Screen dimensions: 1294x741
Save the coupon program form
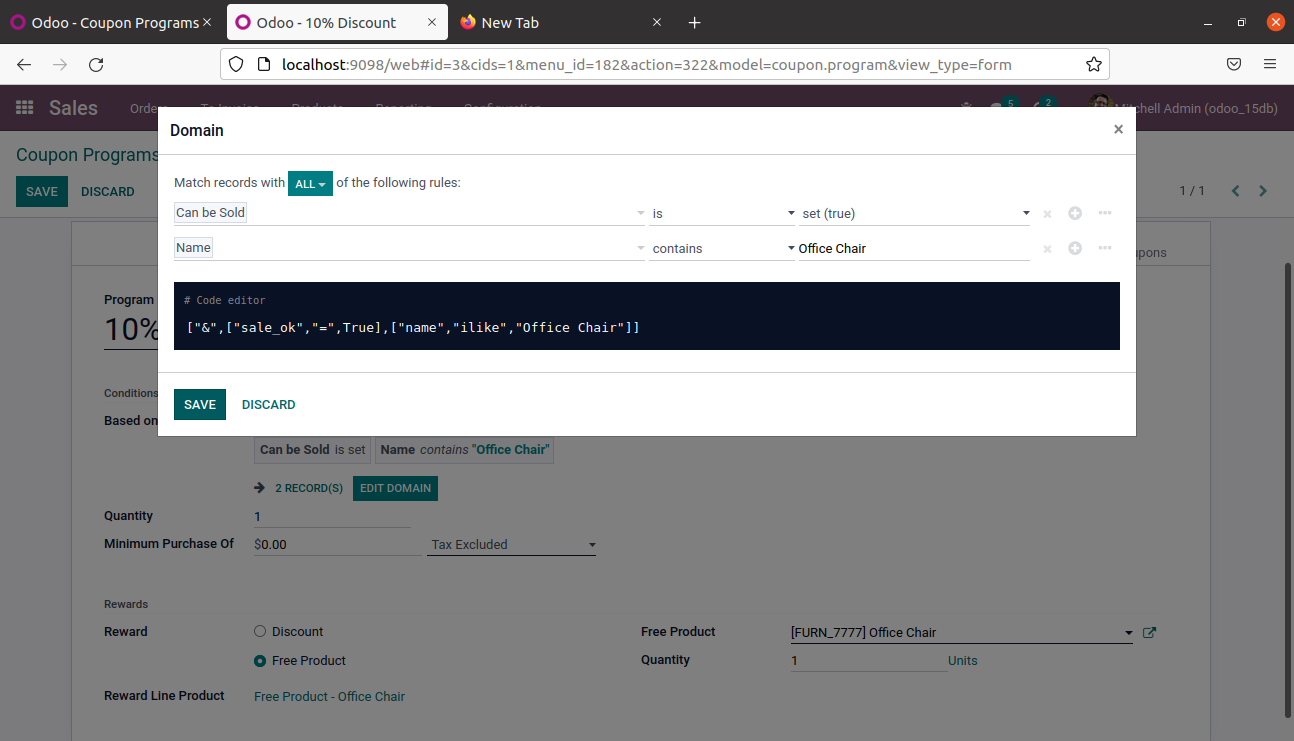(x=42, y=191)
